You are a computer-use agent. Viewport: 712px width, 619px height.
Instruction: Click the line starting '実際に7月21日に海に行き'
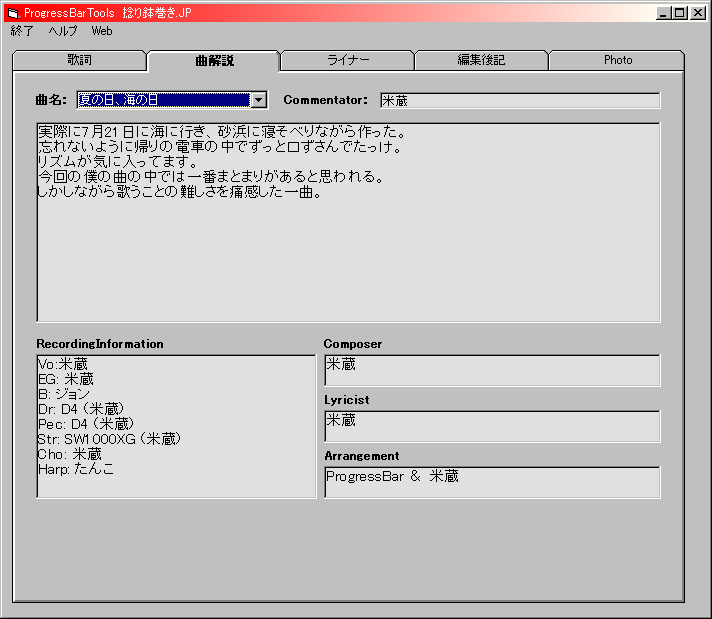tap(222, 132)
